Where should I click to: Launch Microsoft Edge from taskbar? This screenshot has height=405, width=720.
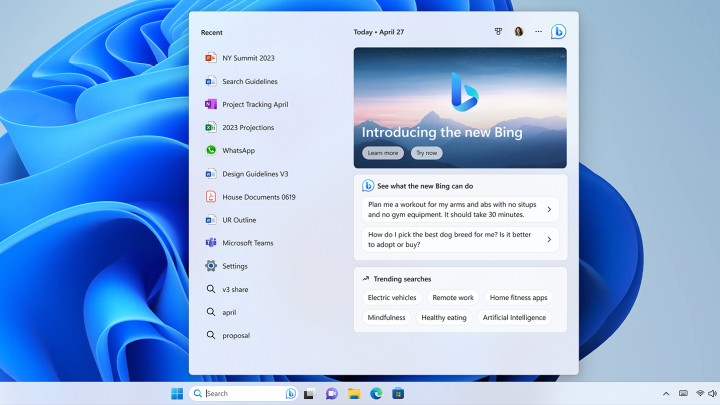tap(376, 393)
